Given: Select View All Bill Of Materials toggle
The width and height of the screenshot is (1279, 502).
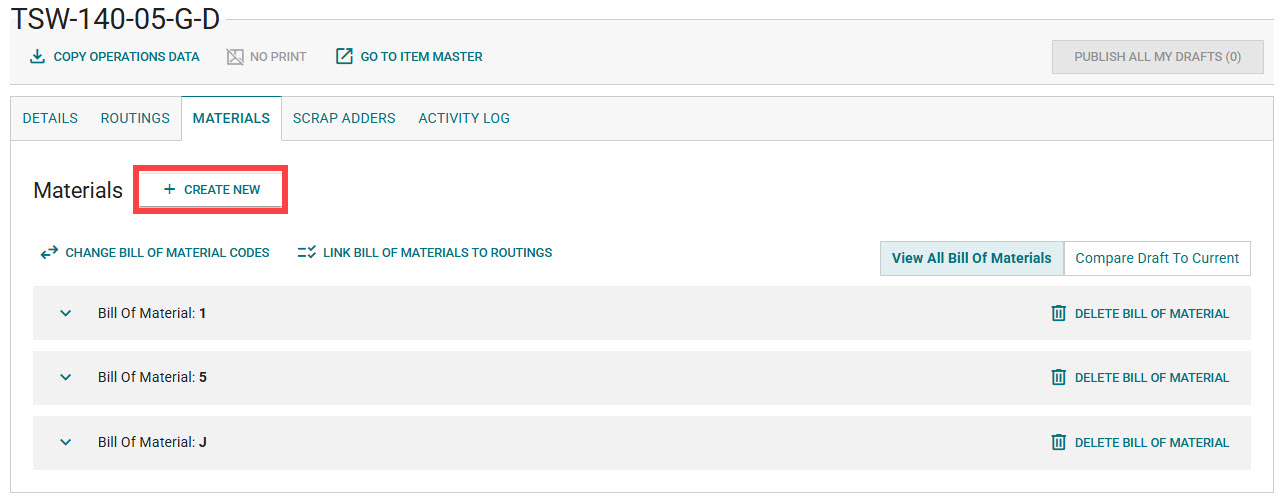Looking at the screenshot, I should (971, 258).
